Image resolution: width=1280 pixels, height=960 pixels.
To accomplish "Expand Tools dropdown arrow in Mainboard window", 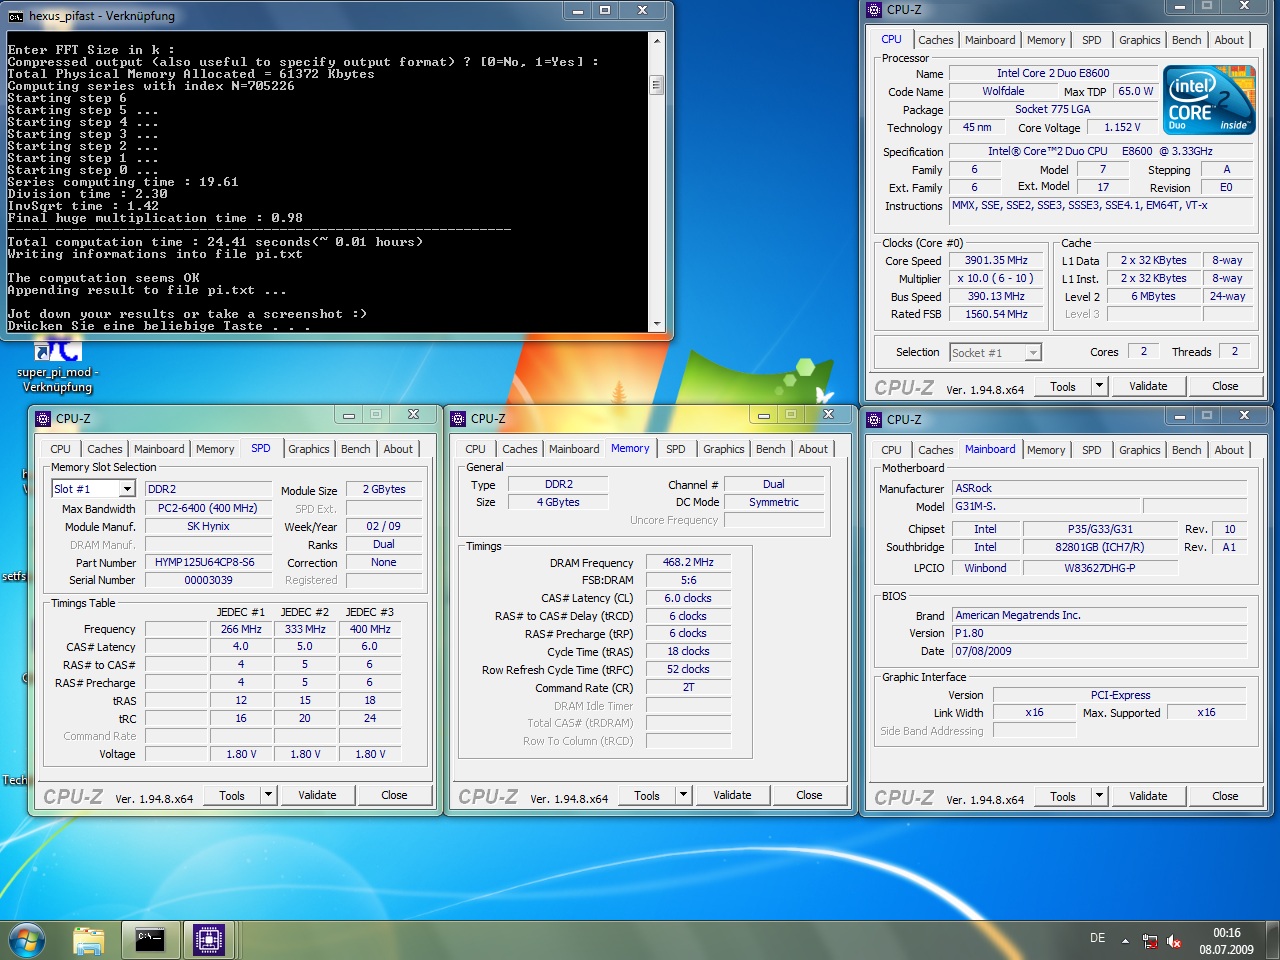I will point(1099,796).
